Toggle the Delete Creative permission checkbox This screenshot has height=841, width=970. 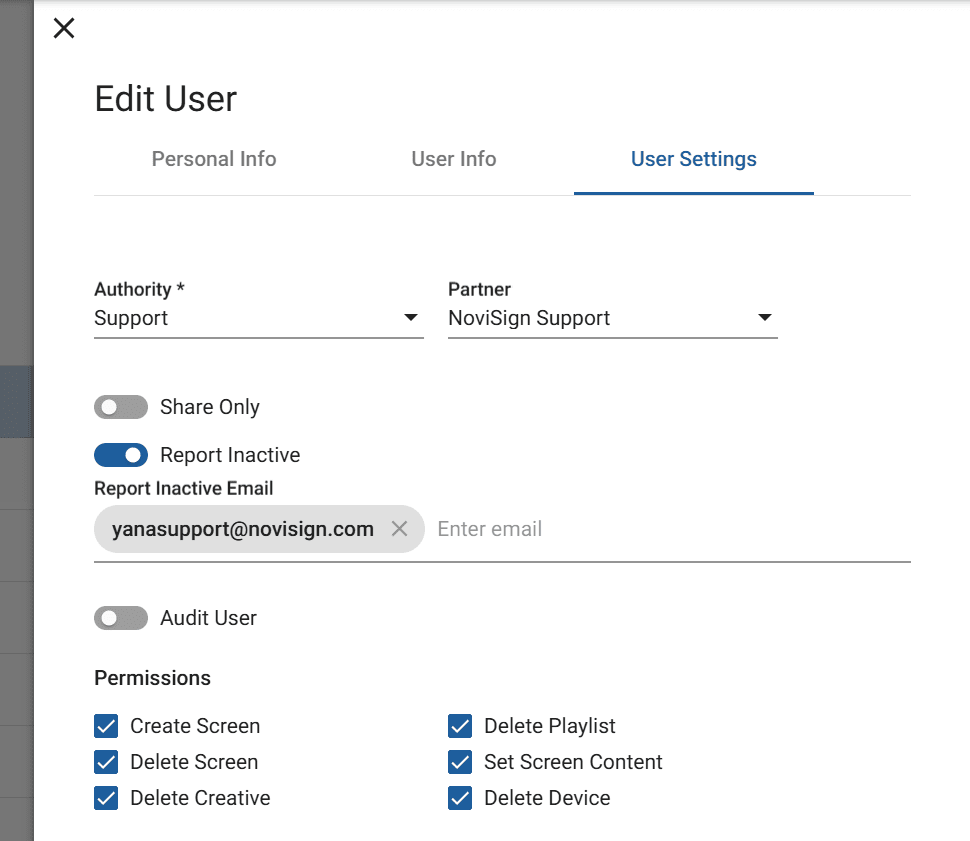pos(106,798)
